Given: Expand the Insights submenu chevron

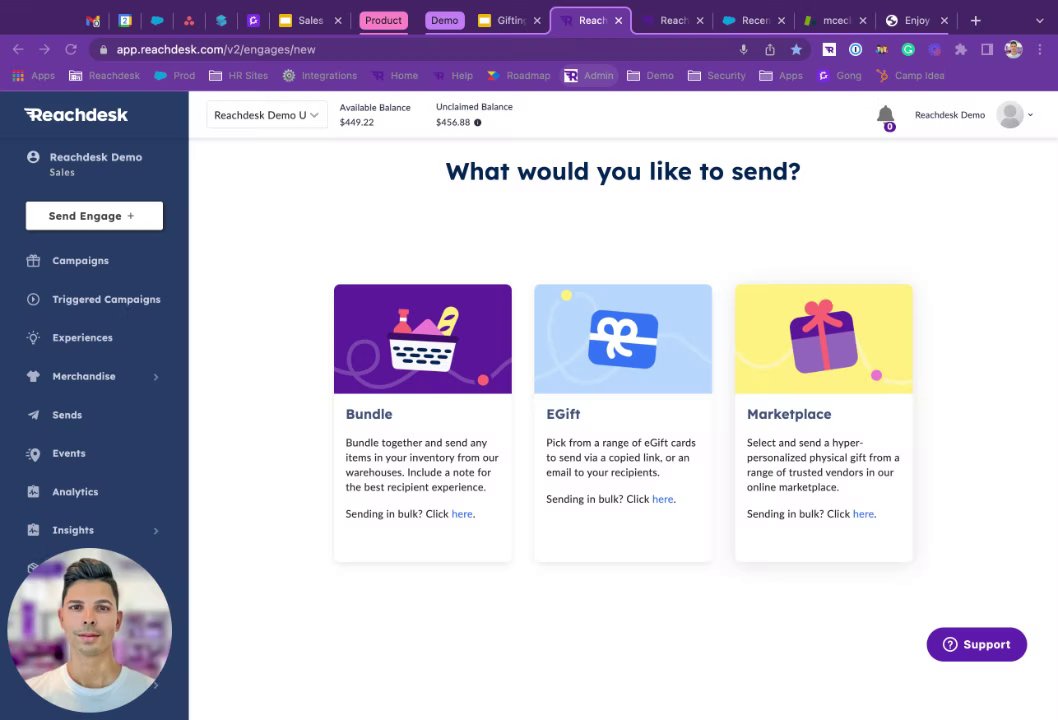Looking at the screenshot, I should 156,530.
